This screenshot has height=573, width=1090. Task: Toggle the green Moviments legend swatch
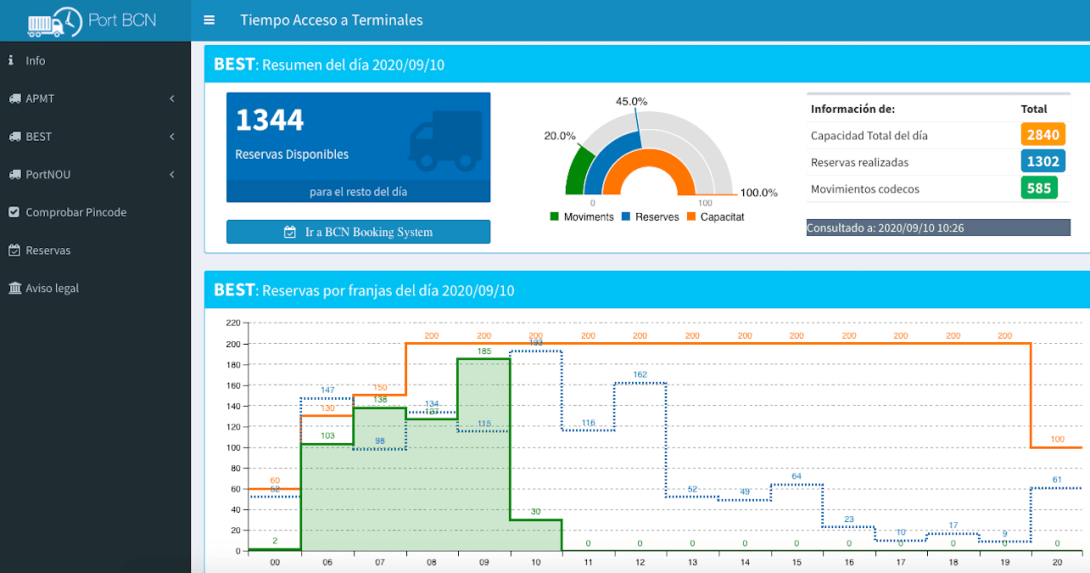tap(554, 217)
